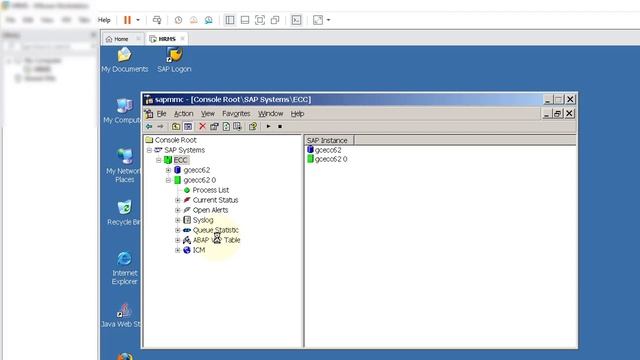This screenshot has width=640, height=360.
Task: Click the Up one level folder icon
Action: coord(176,127)
